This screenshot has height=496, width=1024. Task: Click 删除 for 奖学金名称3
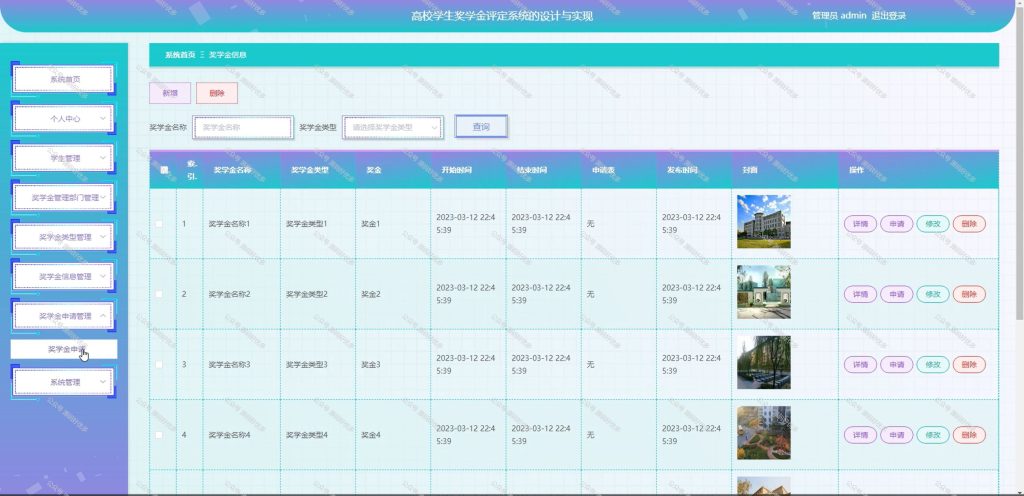[969, 365]
